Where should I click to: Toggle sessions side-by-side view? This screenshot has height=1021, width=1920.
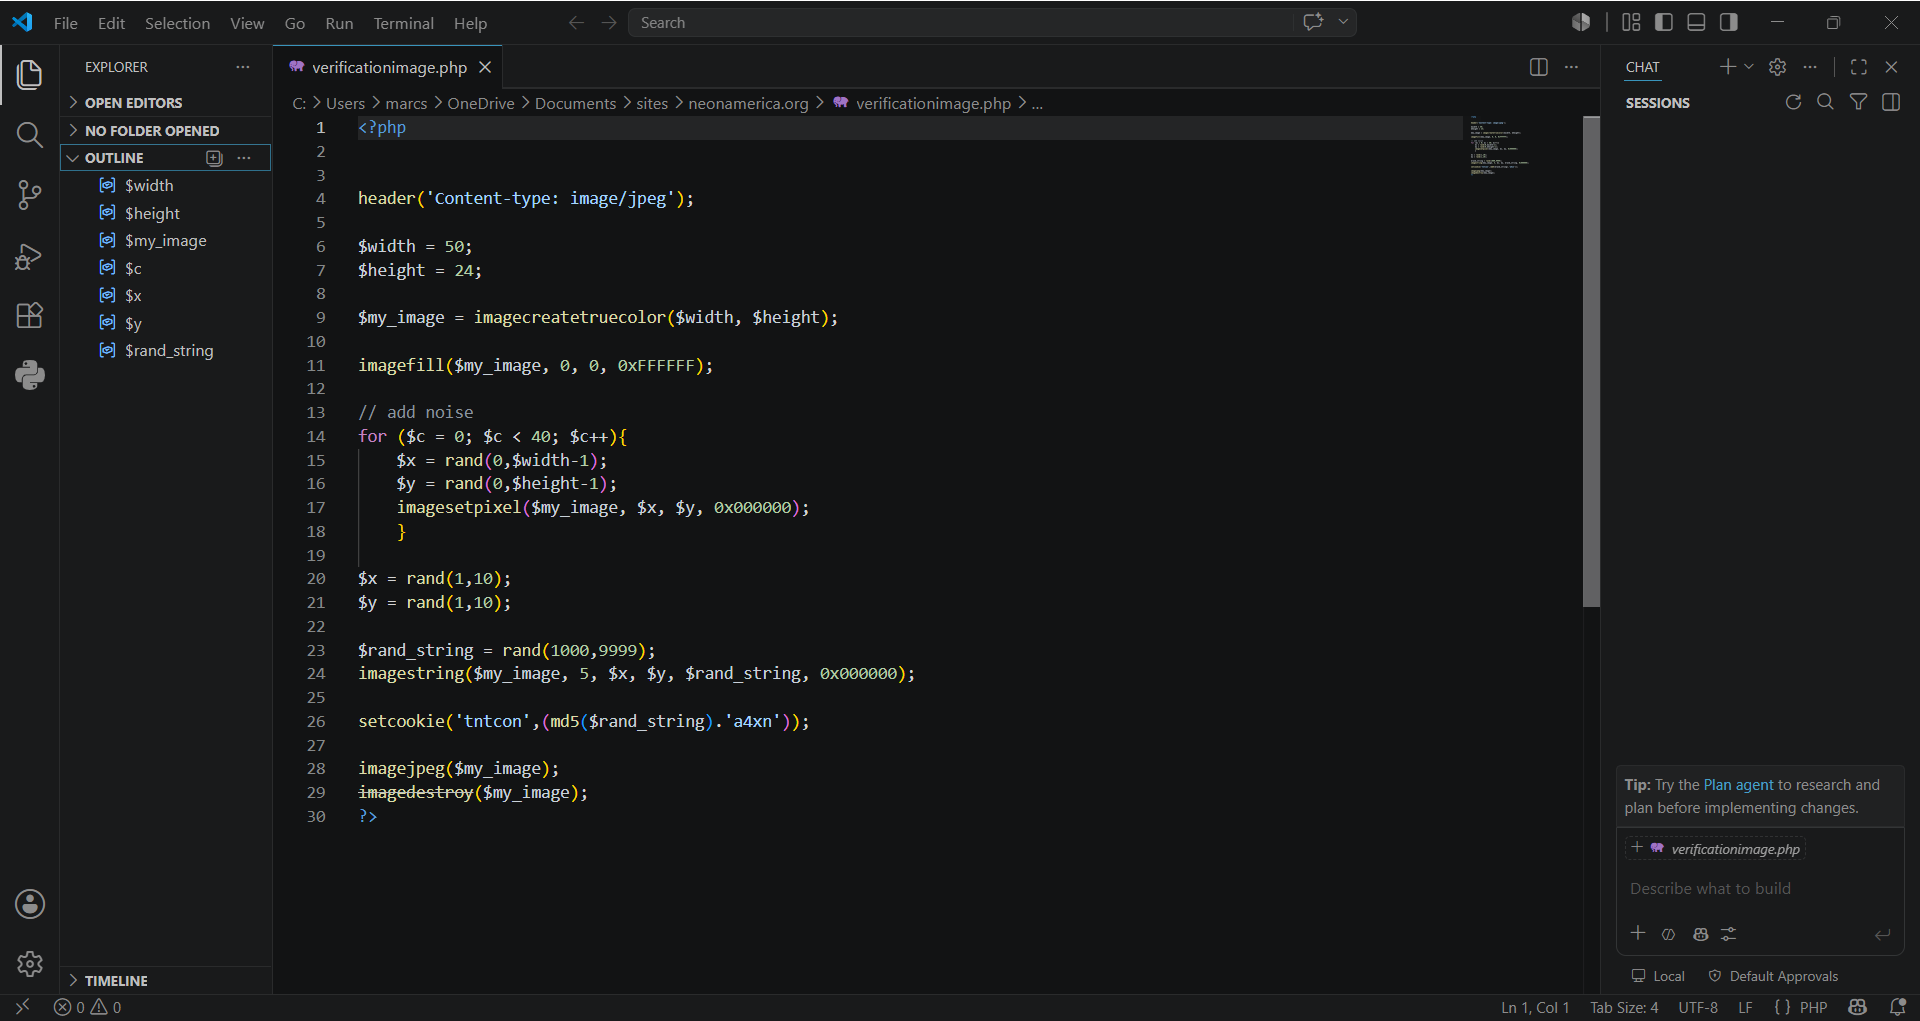[x=1891, y=102]
